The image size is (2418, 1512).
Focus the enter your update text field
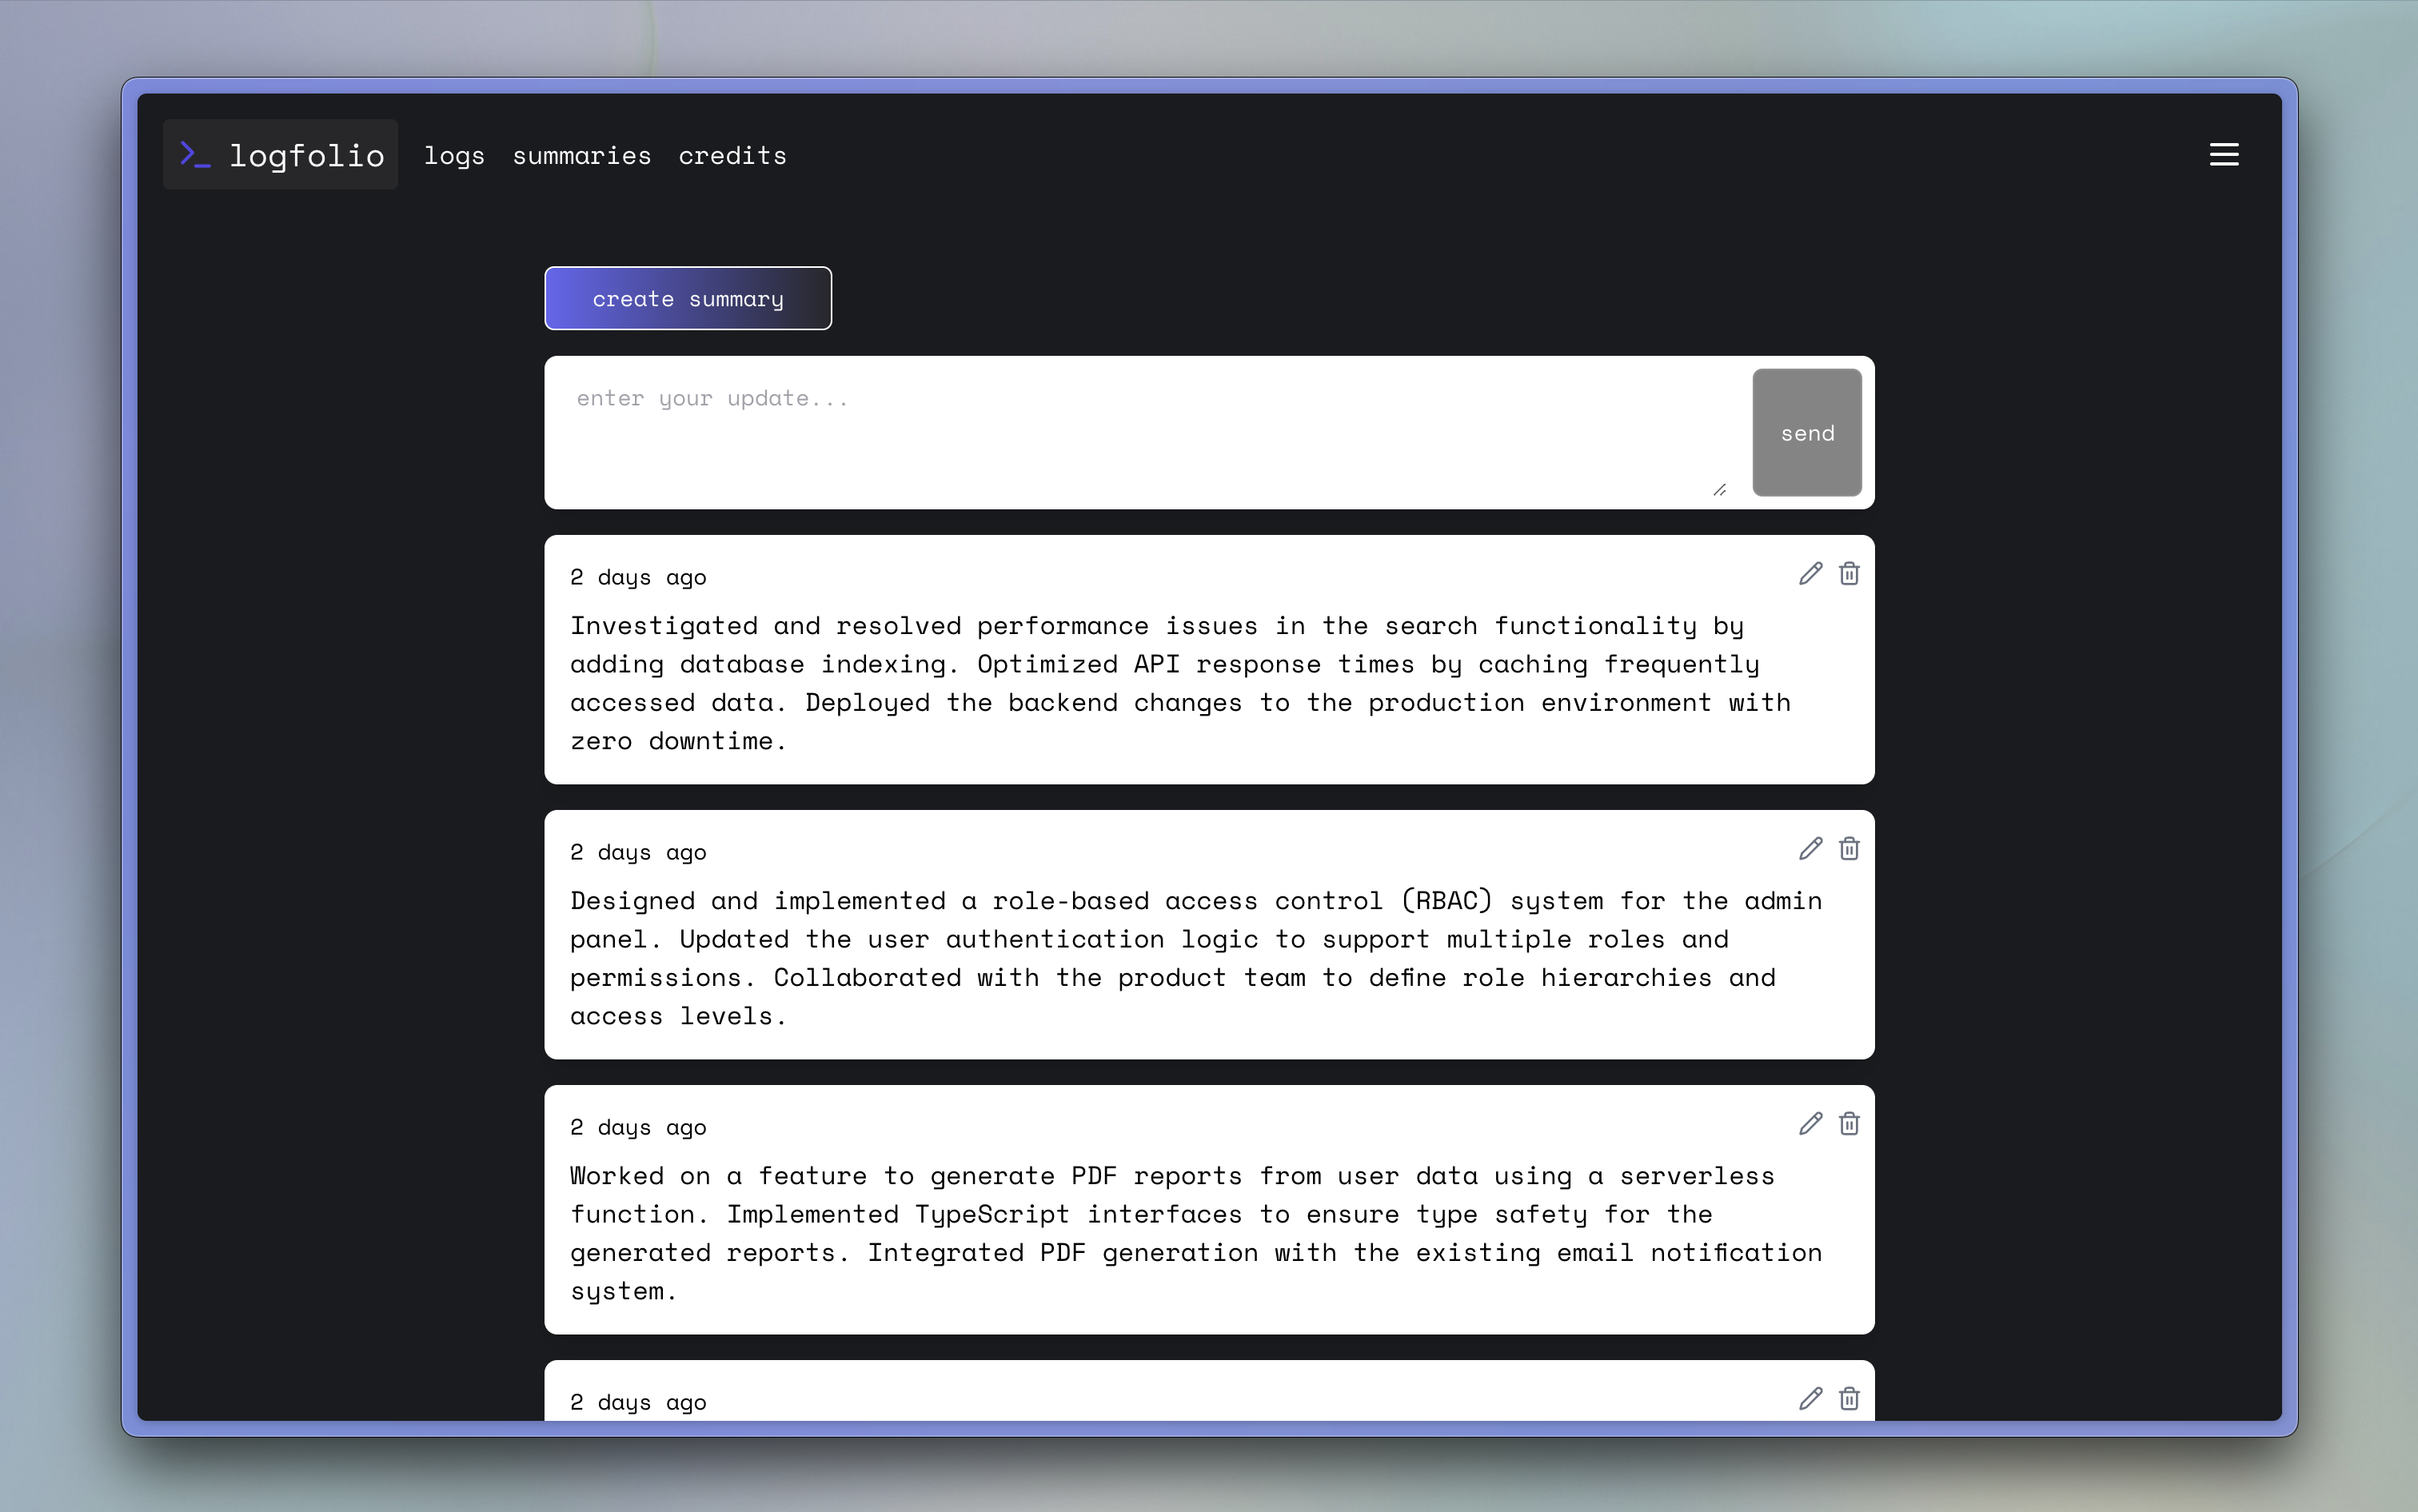pos(1140,430)
